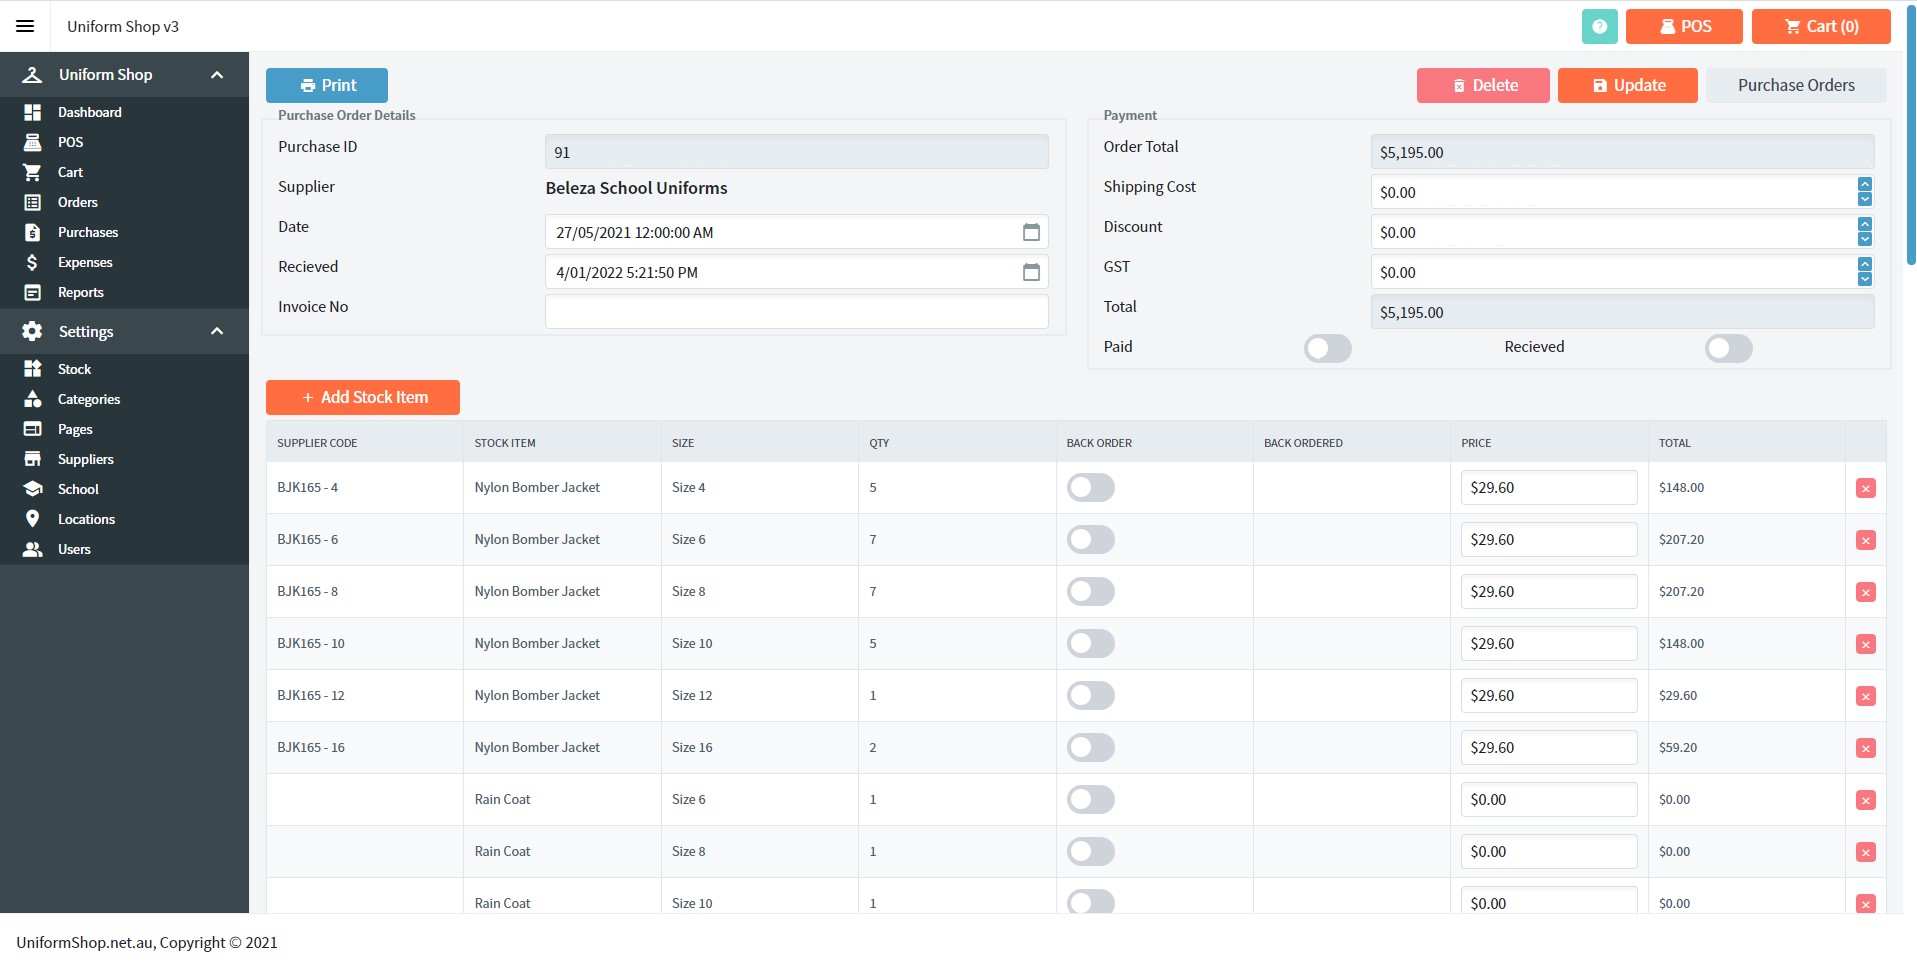
Task: Click the POS register icon in sidebar
Action: click(x=32, y=142)
